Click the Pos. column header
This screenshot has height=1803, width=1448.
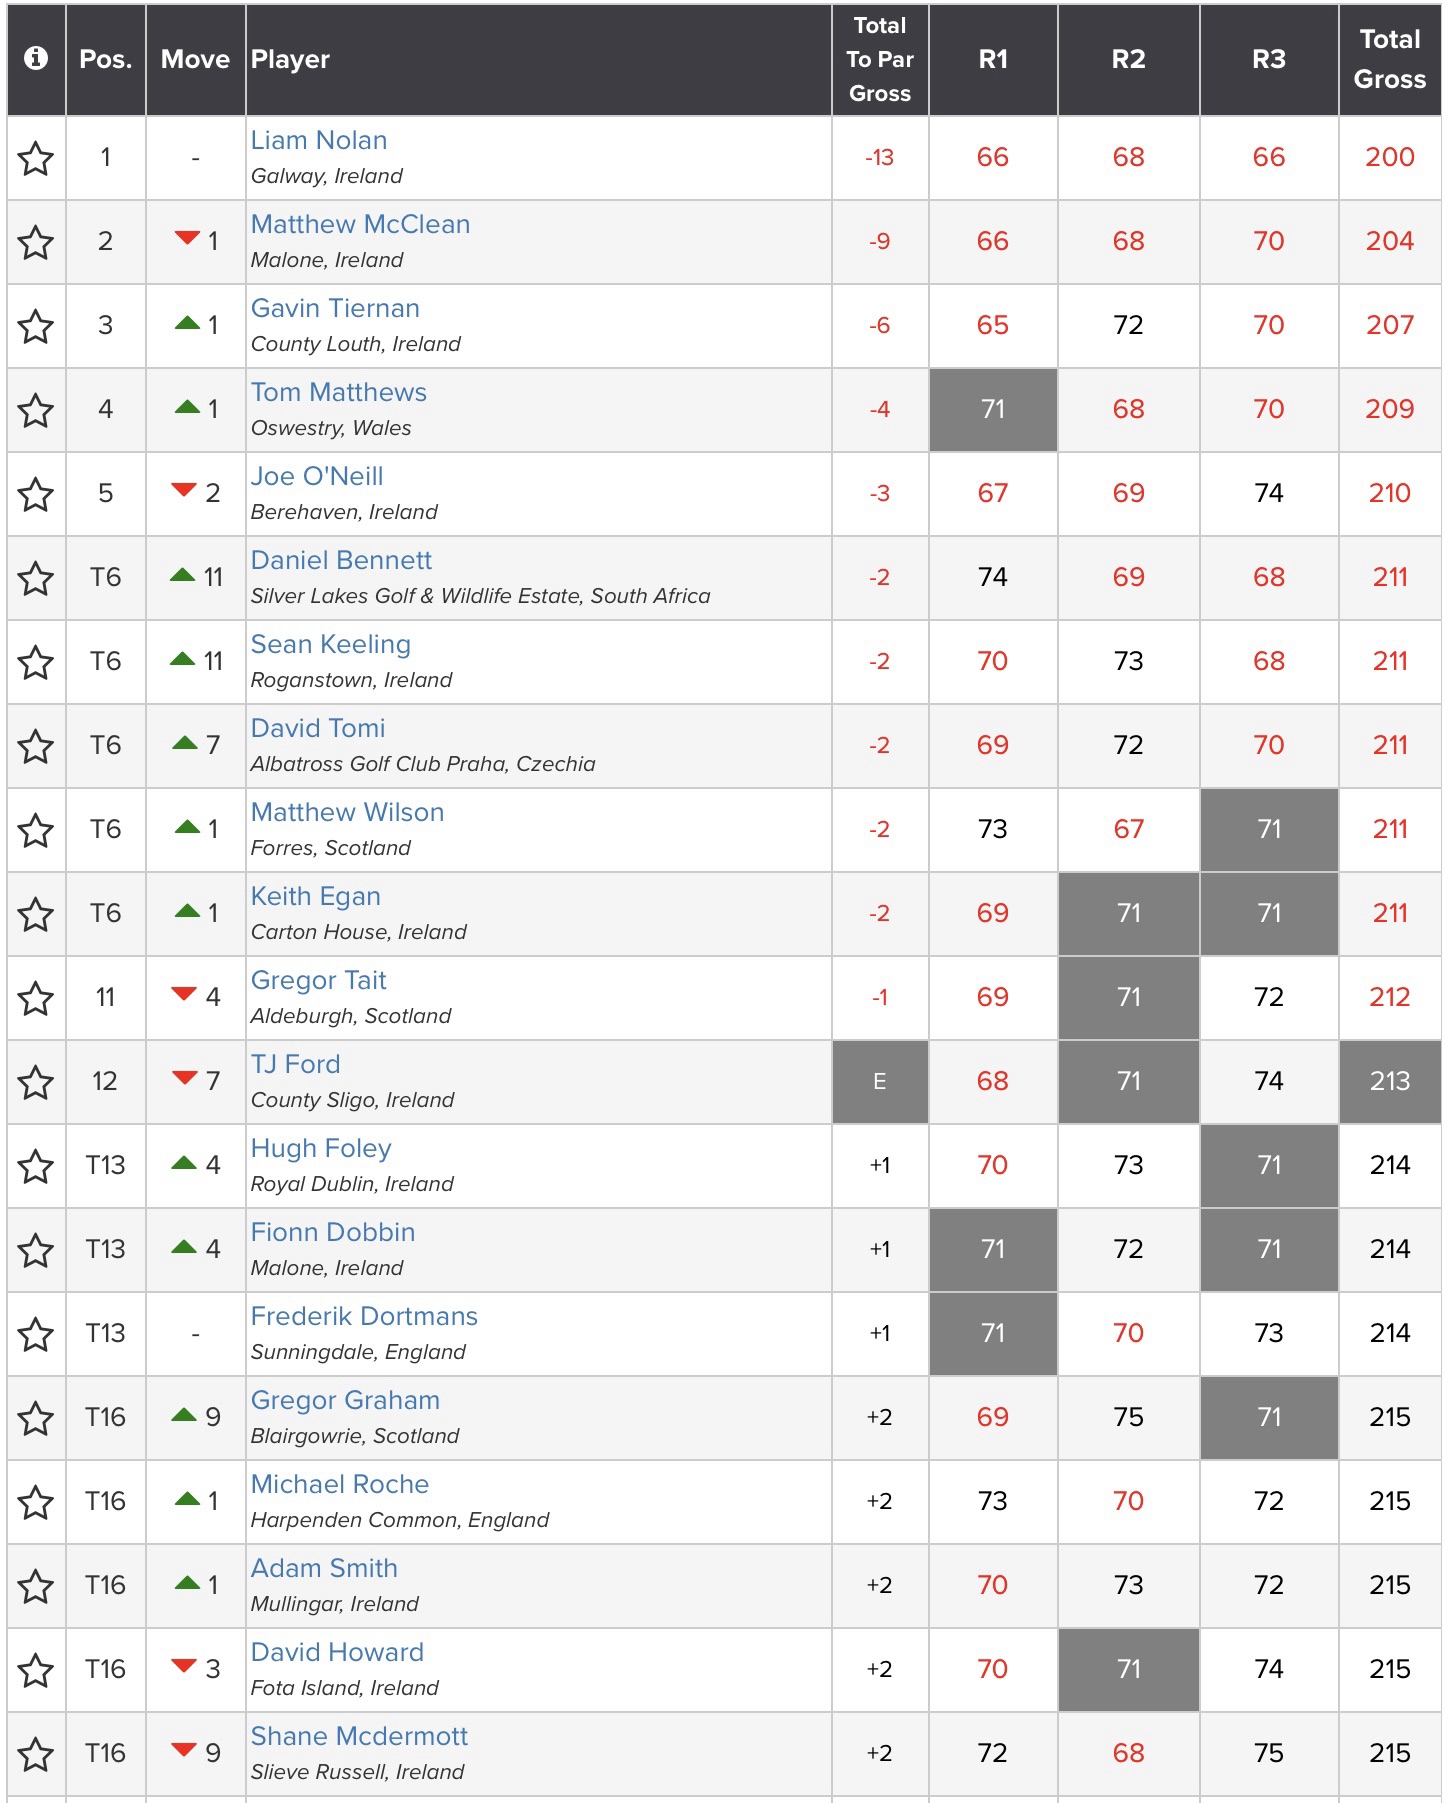point(106,60)
